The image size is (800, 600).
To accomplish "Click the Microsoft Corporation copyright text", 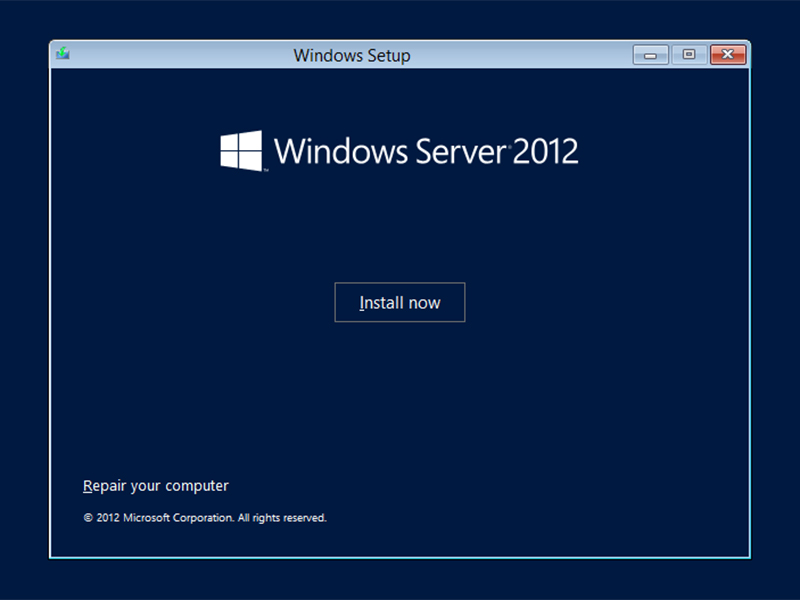I will [205, 518].
